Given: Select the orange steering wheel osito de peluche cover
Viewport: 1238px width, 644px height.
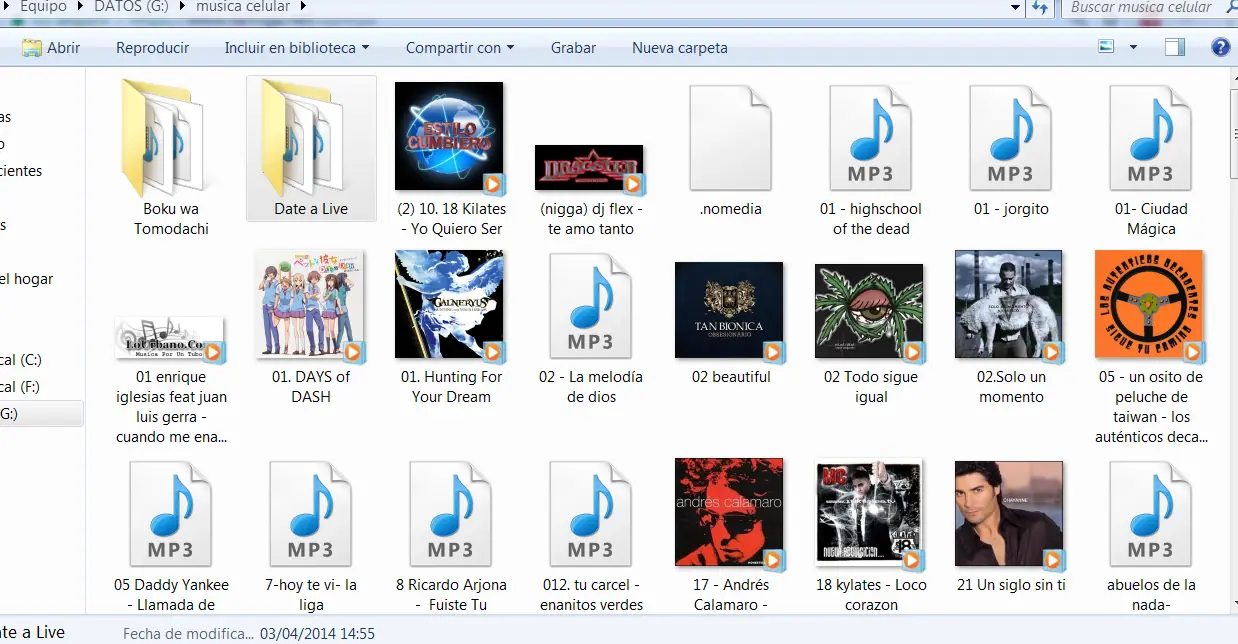Looking at the screenshot, I should [1149, 305].
